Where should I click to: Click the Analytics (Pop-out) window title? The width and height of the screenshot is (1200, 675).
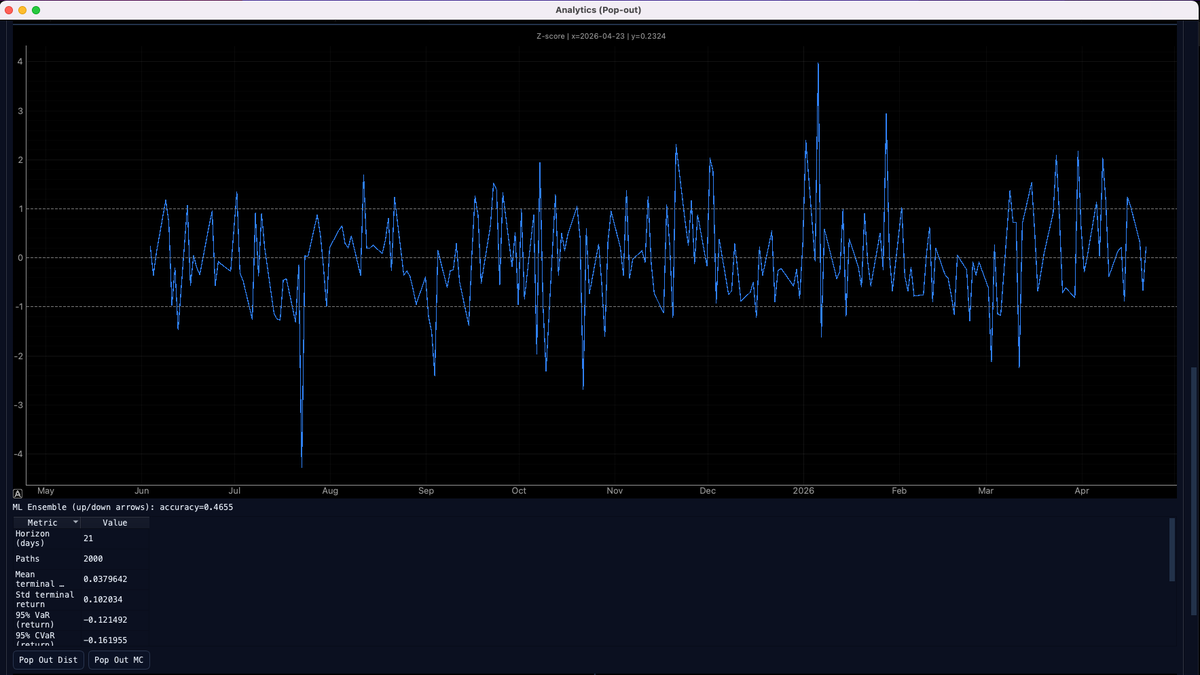(599, 10)
